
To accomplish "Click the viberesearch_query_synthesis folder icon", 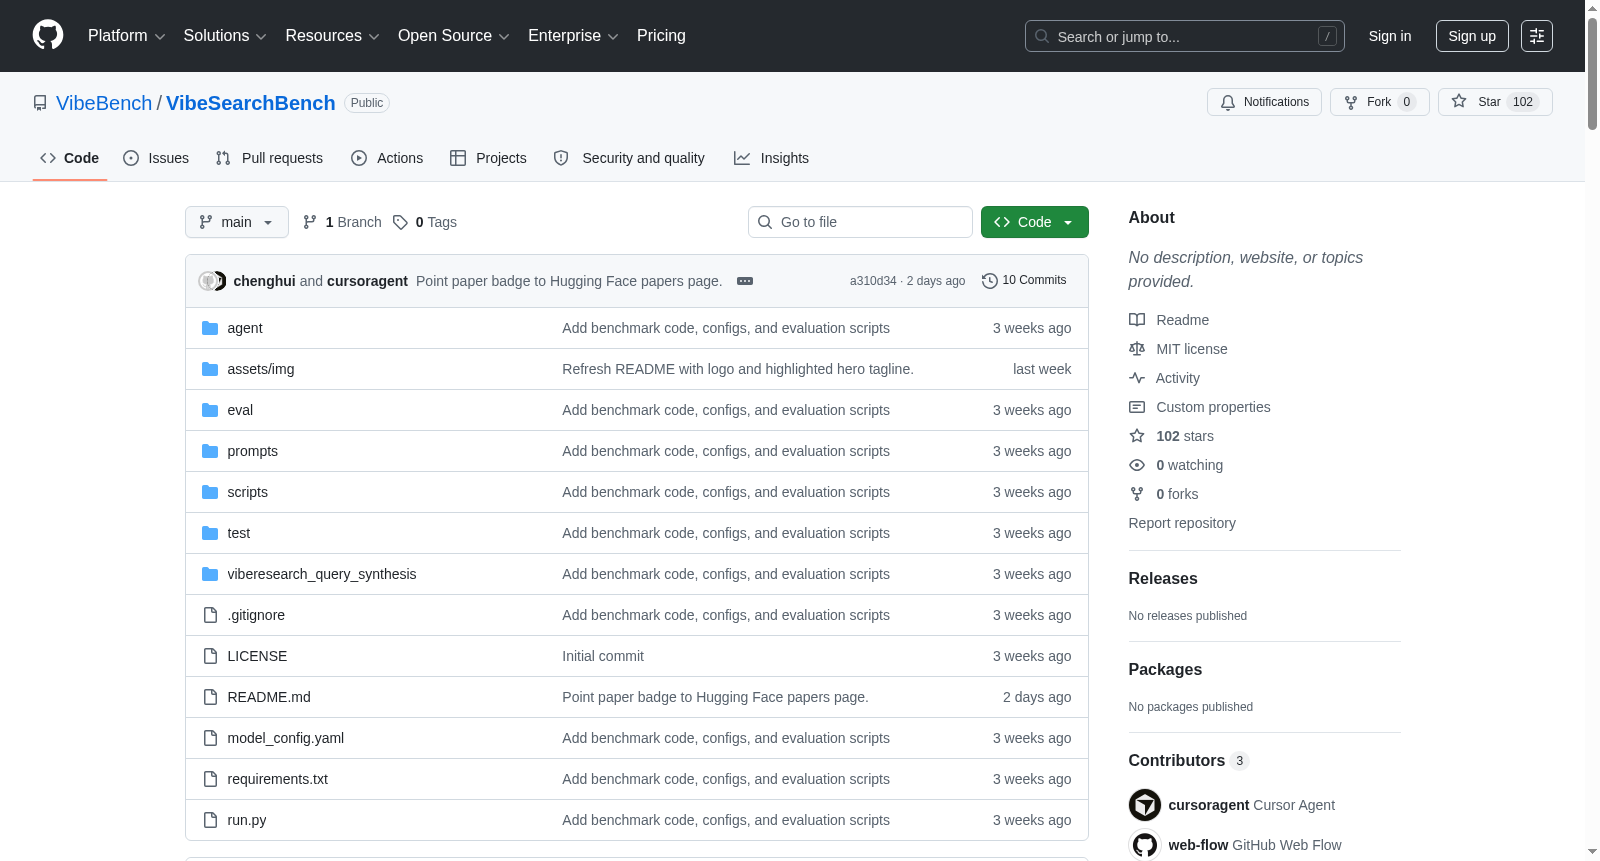I will [210, 574].
